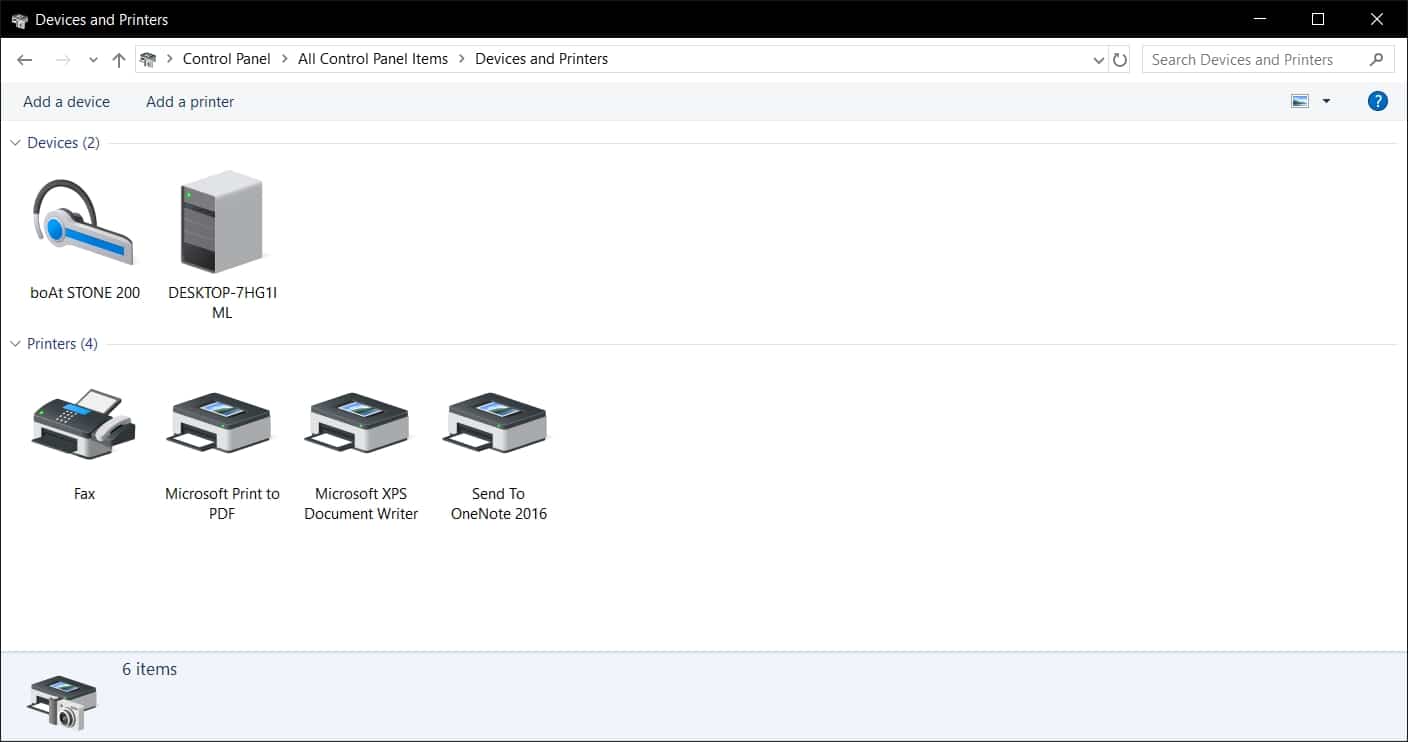1408x742 pixels.
Task: Select the Fax printer icon
Action: 84,424
